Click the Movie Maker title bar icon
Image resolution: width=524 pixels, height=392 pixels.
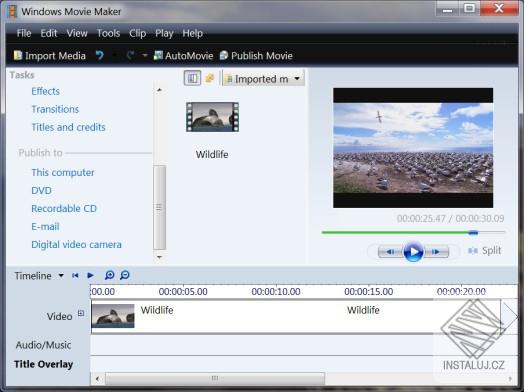coord(13,11)
